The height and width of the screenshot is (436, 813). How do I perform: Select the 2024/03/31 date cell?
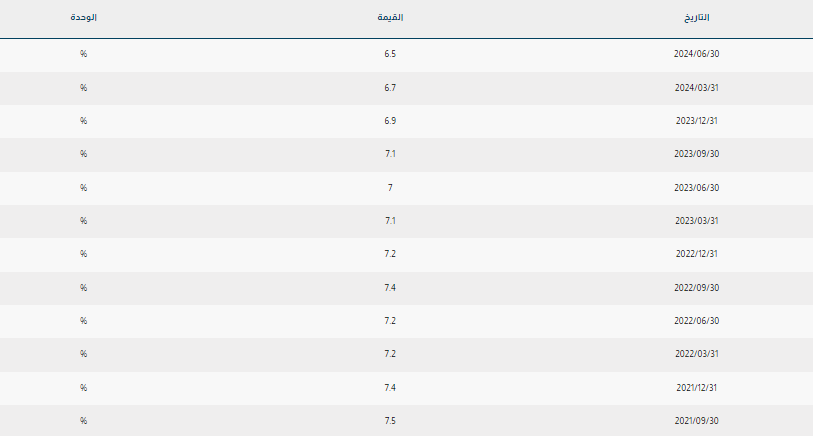point(697,87)
